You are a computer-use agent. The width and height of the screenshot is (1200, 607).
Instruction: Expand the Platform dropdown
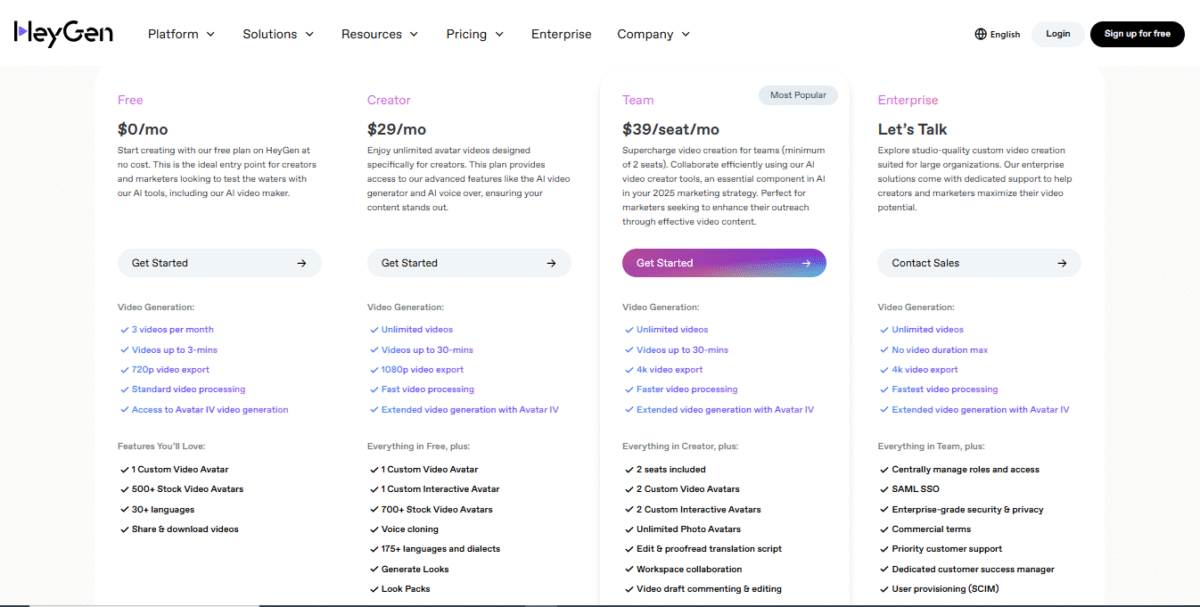click(180, 33)
